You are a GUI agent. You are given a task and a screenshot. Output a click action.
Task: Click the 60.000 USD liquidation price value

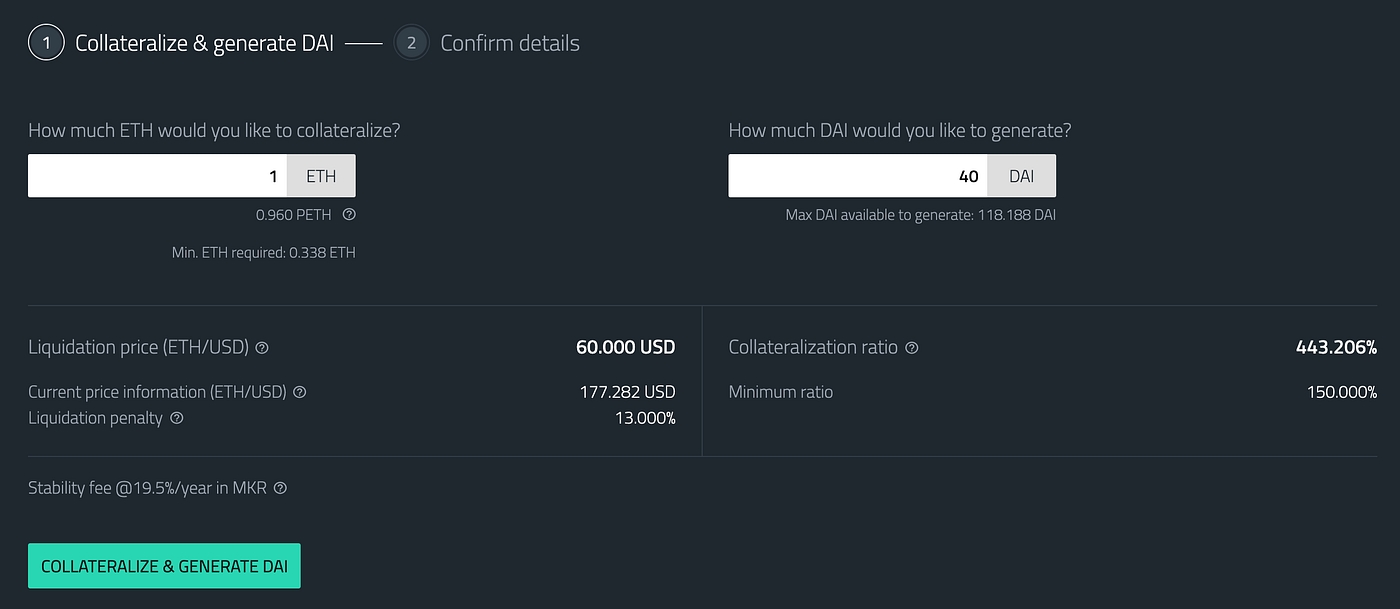tap(625, 348)
